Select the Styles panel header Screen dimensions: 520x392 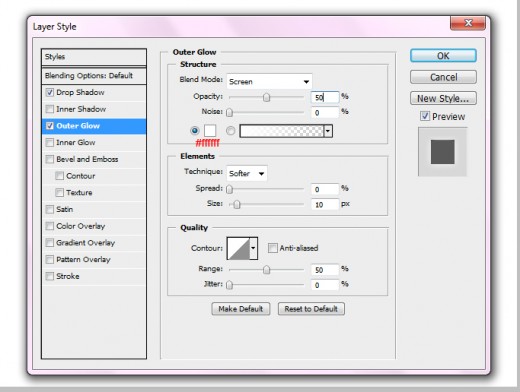pos(94,57)
